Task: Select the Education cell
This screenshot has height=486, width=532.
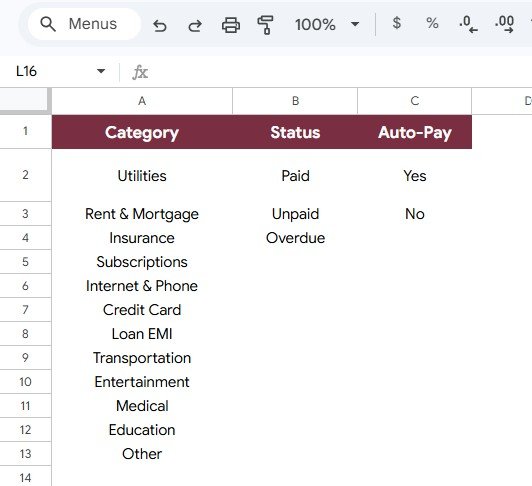Action: [142, 430]
